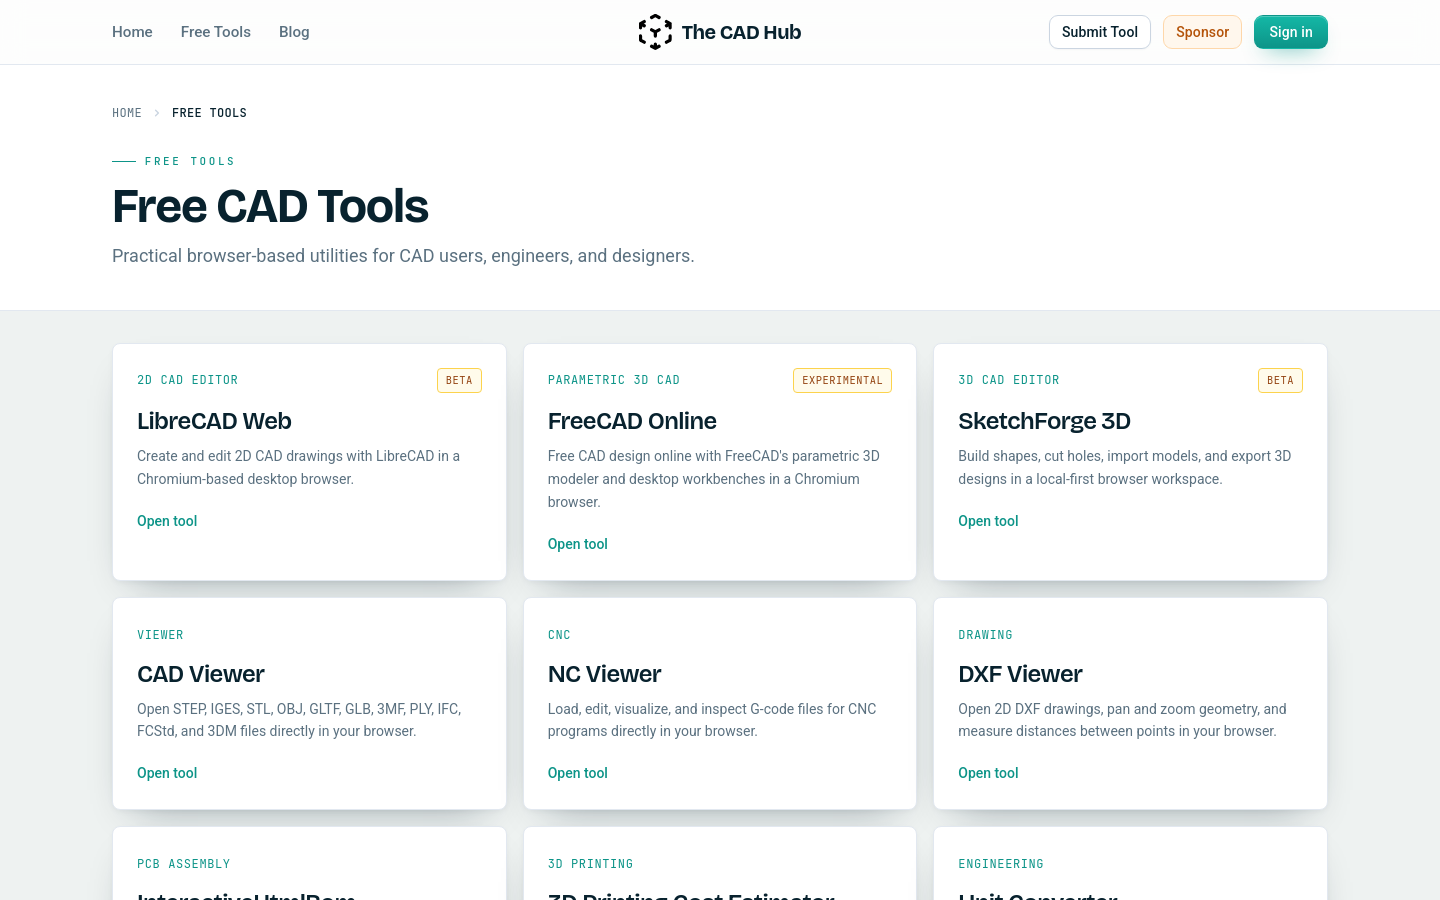Open tool link for SketchForge 3D
1440x900 pixels.
pyautogui.click(x=988, y=521)
